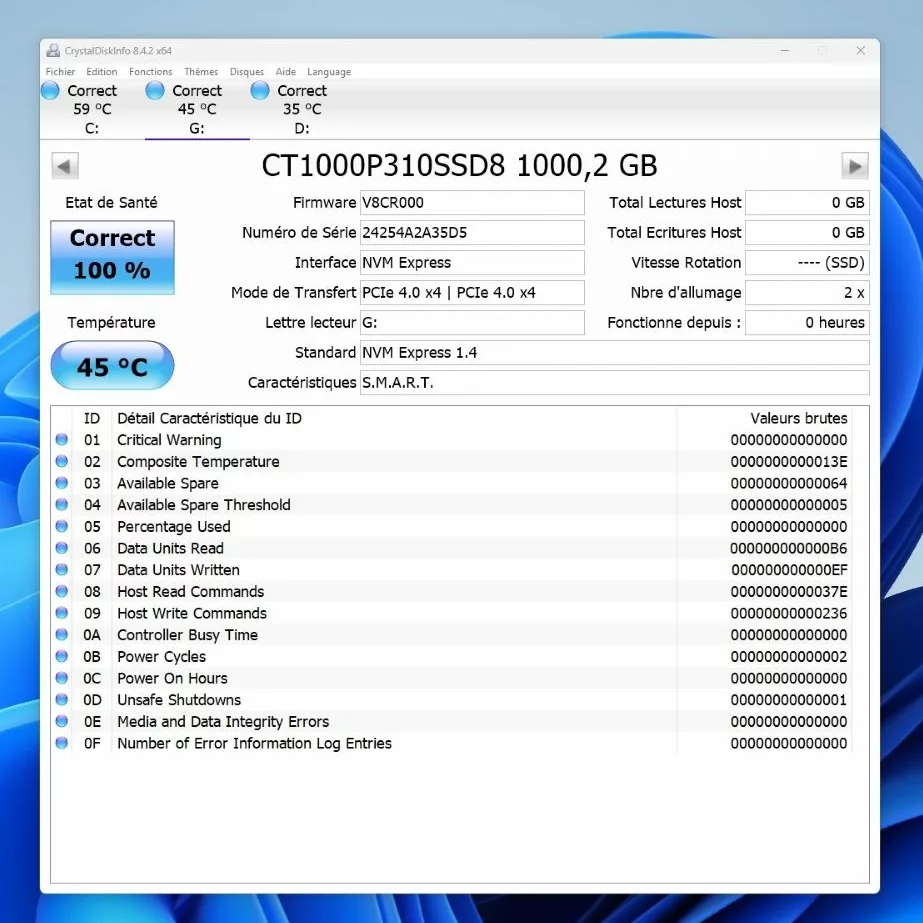Select the C: disk status tab

tap(92, 109)
